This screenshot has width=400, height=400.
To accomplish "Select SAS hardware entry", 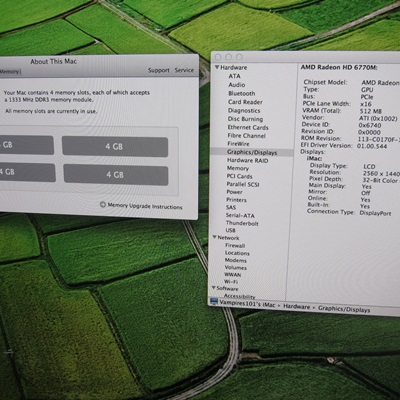I will [x=231, y=207].
